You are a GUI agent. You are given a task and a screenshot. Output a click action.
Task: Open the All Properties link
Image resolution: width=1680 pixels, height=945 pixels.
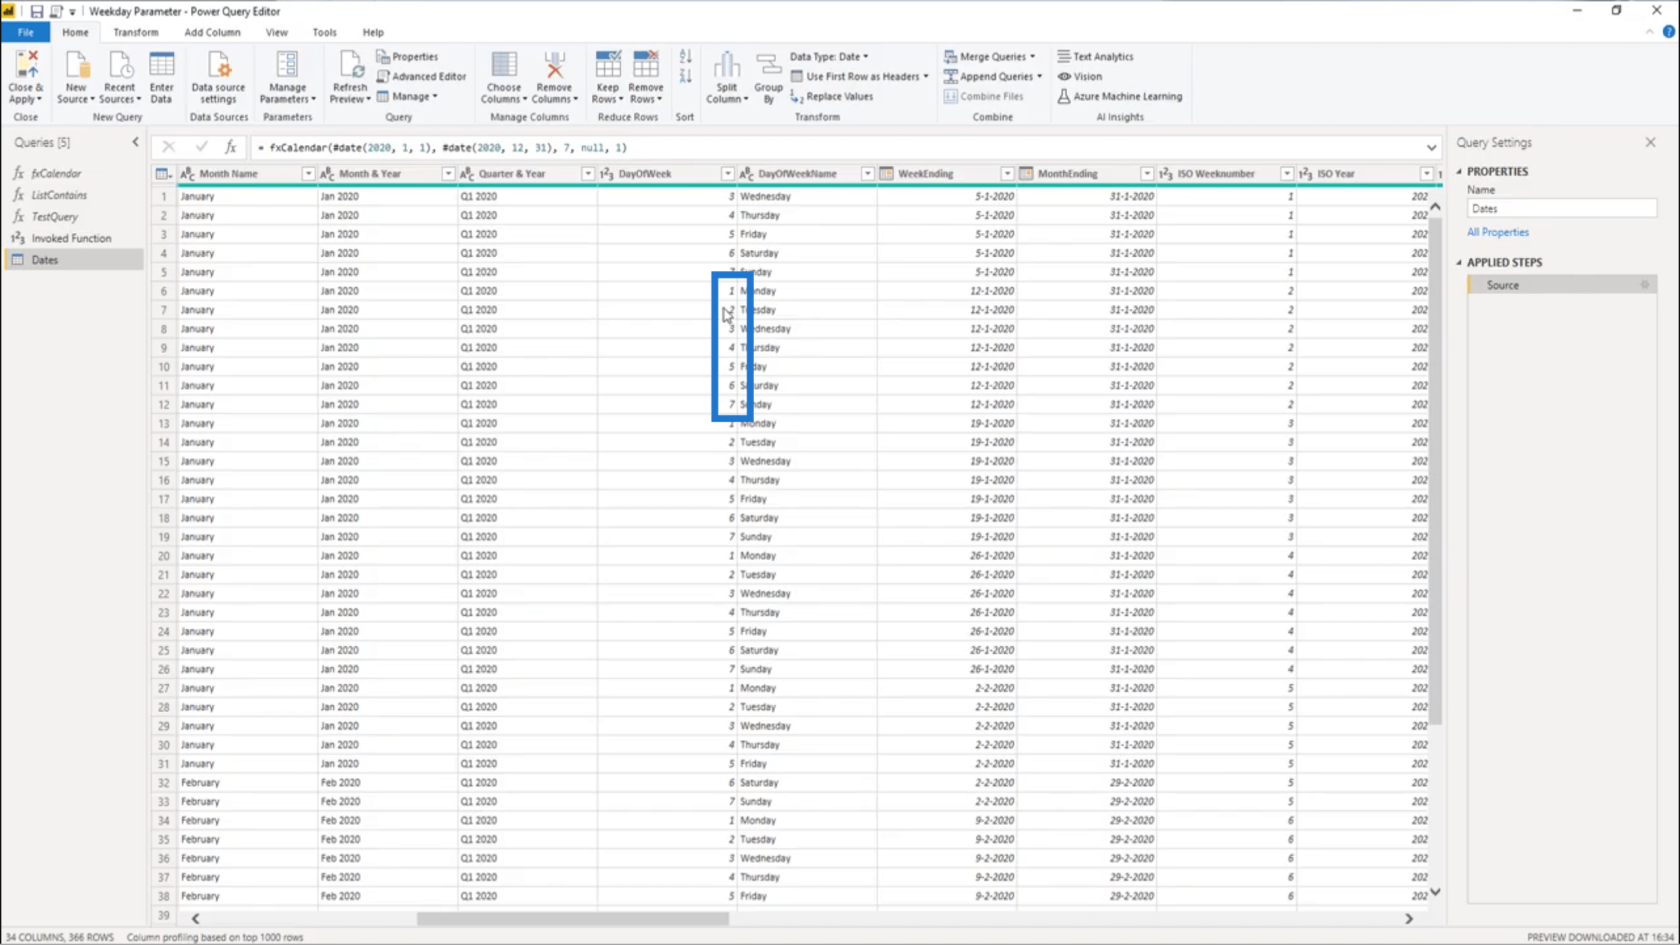point(1497,232)
